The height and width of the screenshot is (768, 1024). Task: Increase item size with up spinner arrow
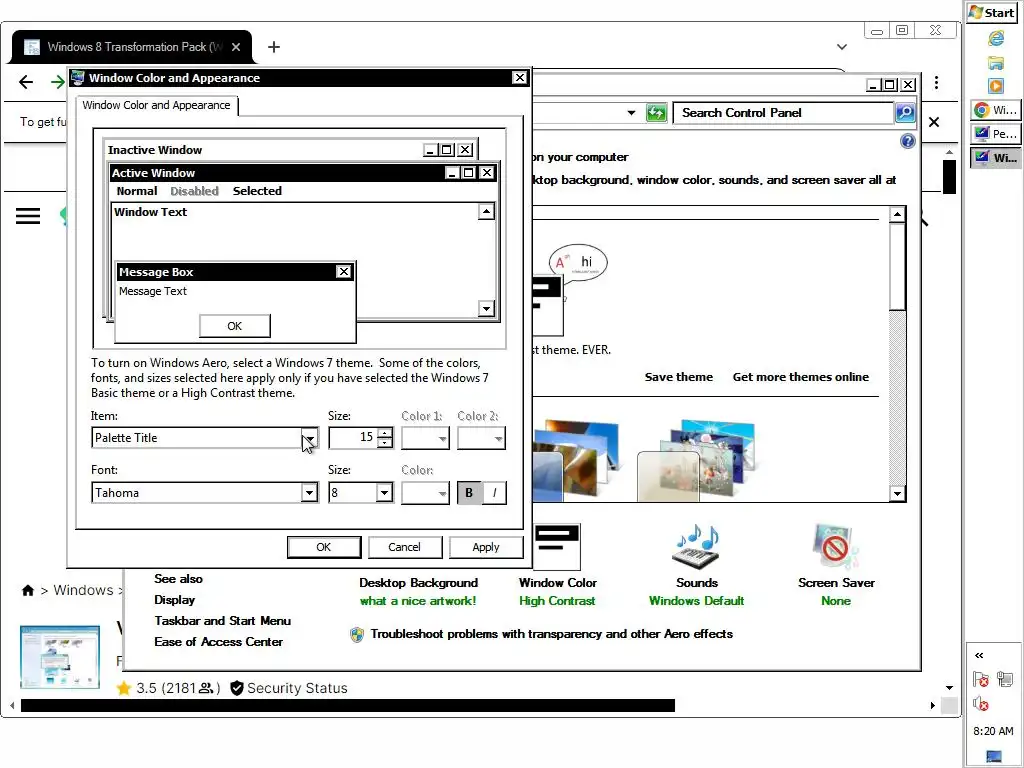[385, 433]
